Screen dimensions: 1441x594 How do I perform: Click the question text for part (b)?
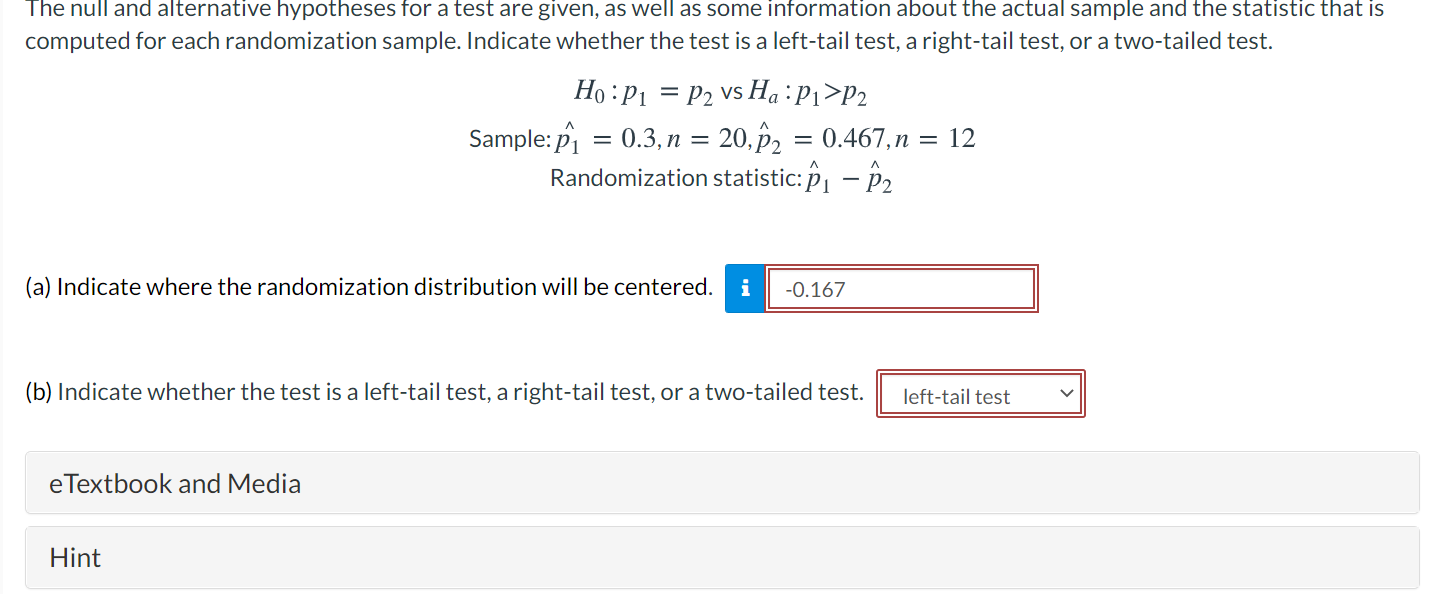coord(444,391)
